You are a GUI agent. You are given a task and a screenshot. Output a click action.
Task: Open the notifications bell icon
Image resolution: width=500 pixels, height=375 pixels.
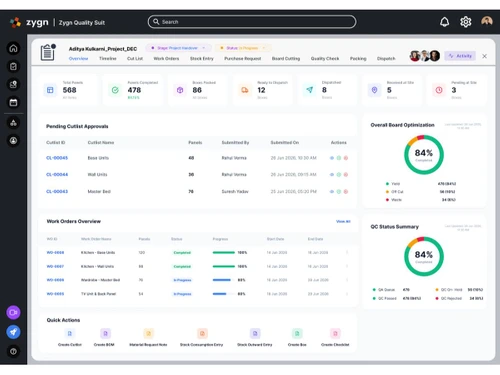(444, 22)
